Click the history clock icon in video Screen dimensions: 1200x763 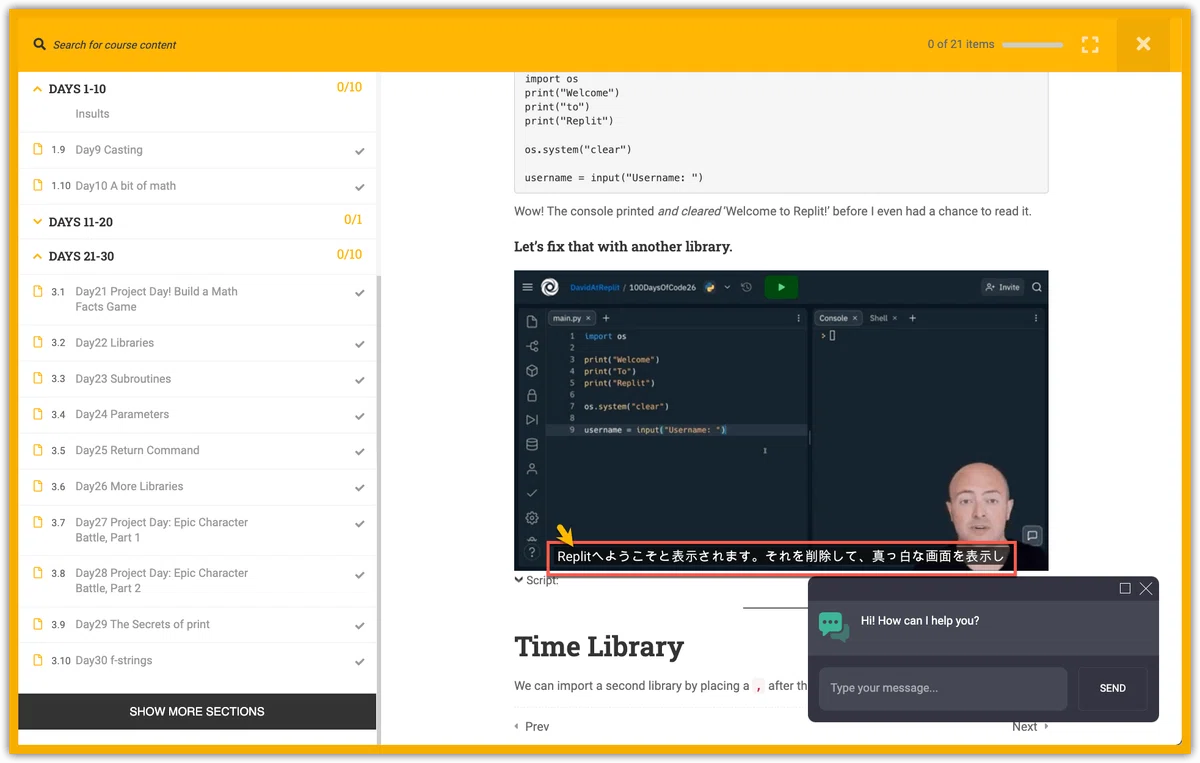pos(745,287)
